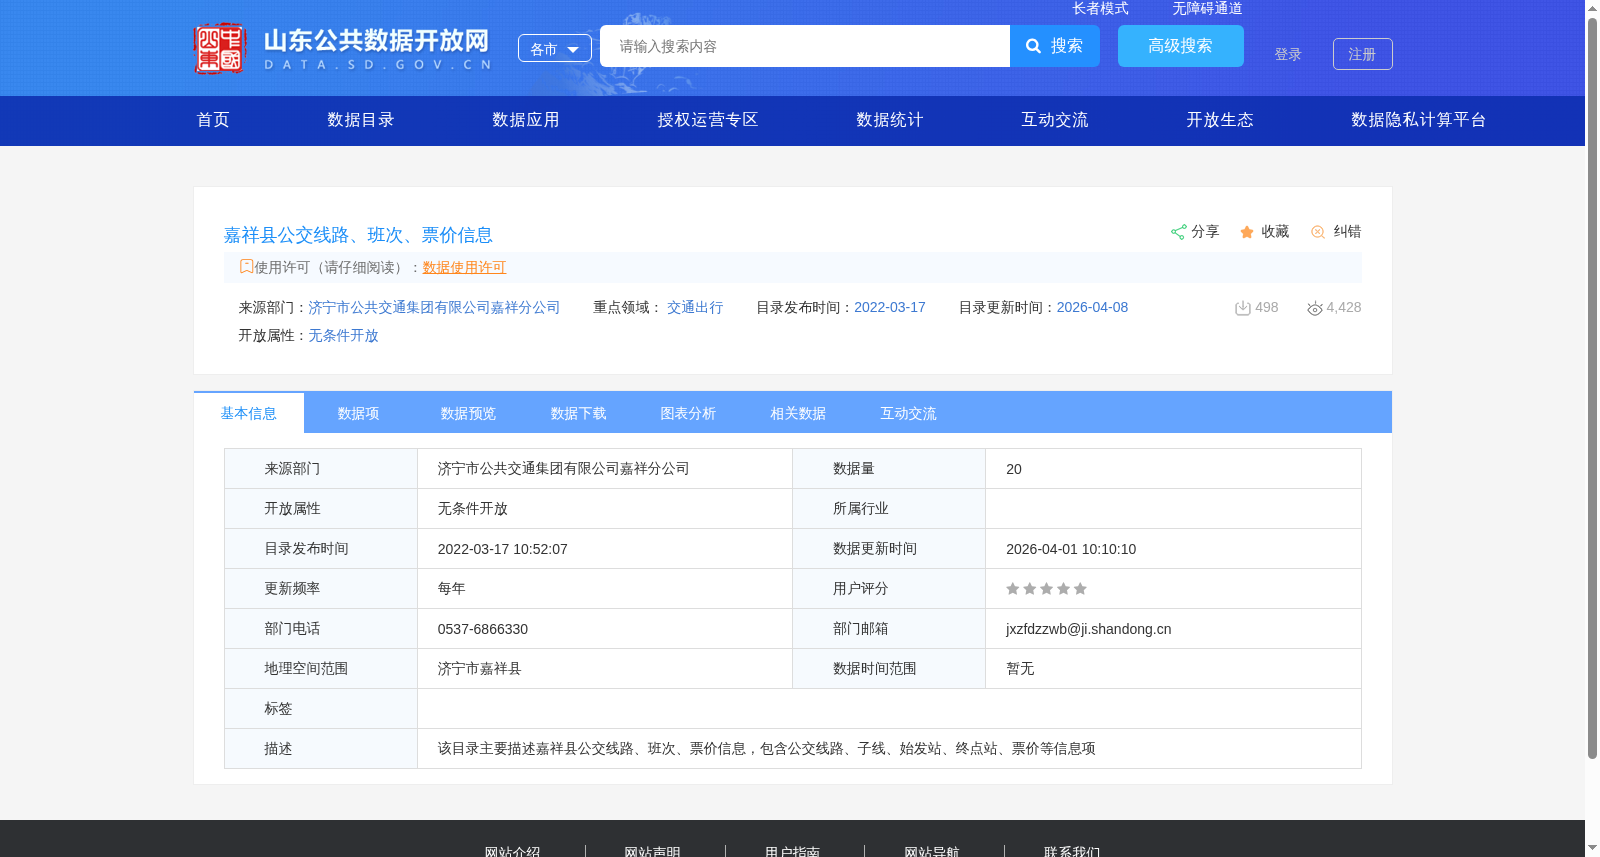Click the dataset title 嘉祥县公交线路、班次、票价信息
Viewport: 1600px width, 857px height.
[358, 235]
